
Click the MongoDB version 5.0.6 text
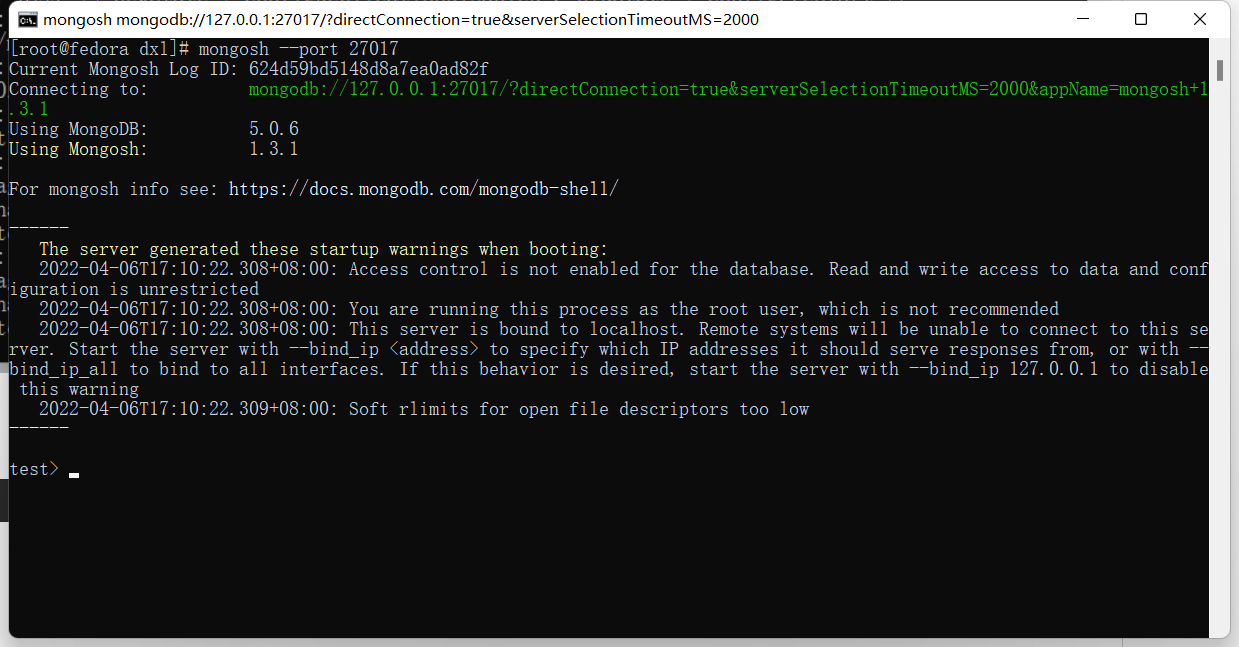point(273,129)
